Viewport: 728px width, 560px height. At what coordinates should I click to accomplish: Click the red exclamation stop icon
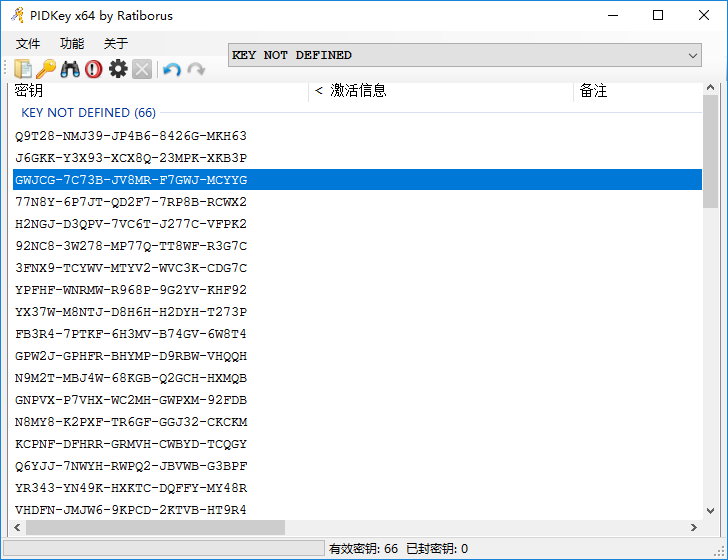(94, 69)
